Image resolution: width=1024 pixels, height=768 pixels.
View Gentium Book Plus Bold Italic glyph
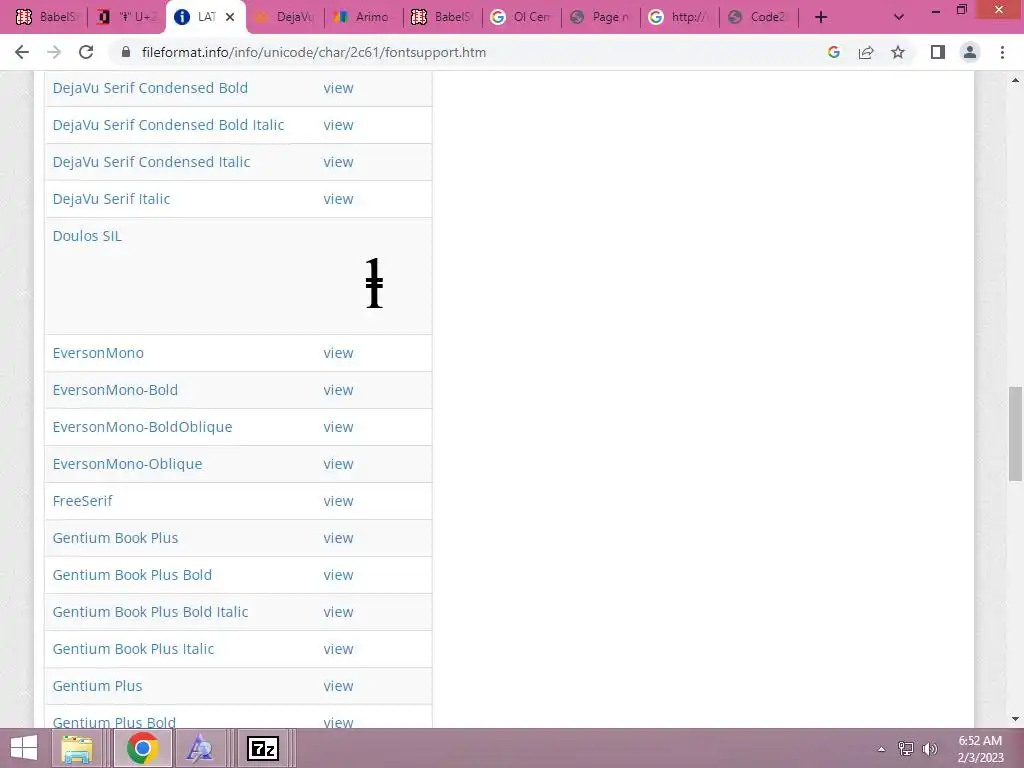point(338,612)
